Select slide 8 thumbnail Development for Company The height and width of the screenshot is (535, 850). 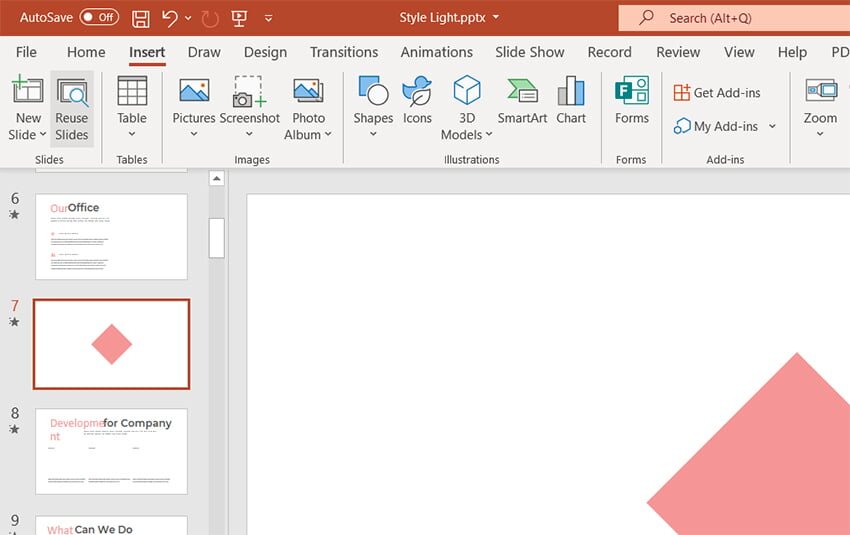click(x=111, y=450)
